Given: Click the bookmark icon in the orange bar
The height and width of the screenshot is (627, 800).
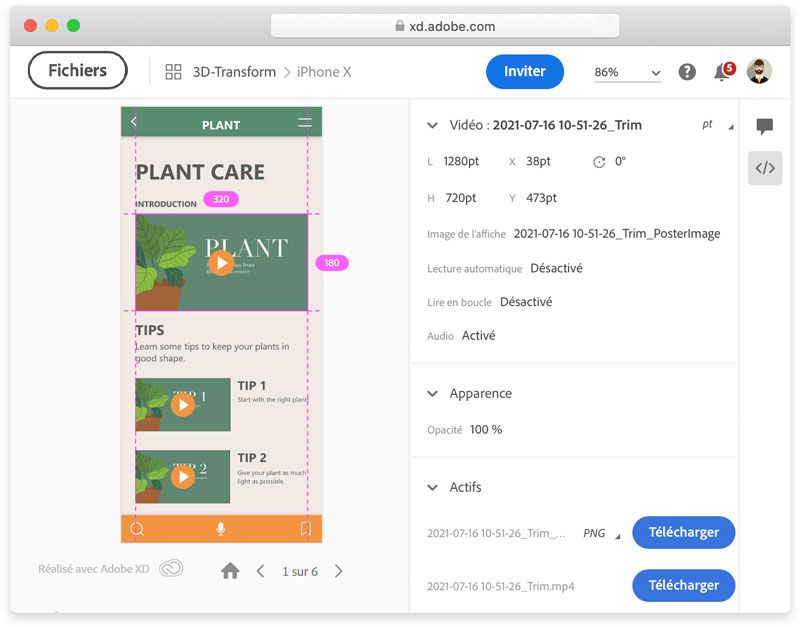Looking at the screenshot, I should pos(306,529).
